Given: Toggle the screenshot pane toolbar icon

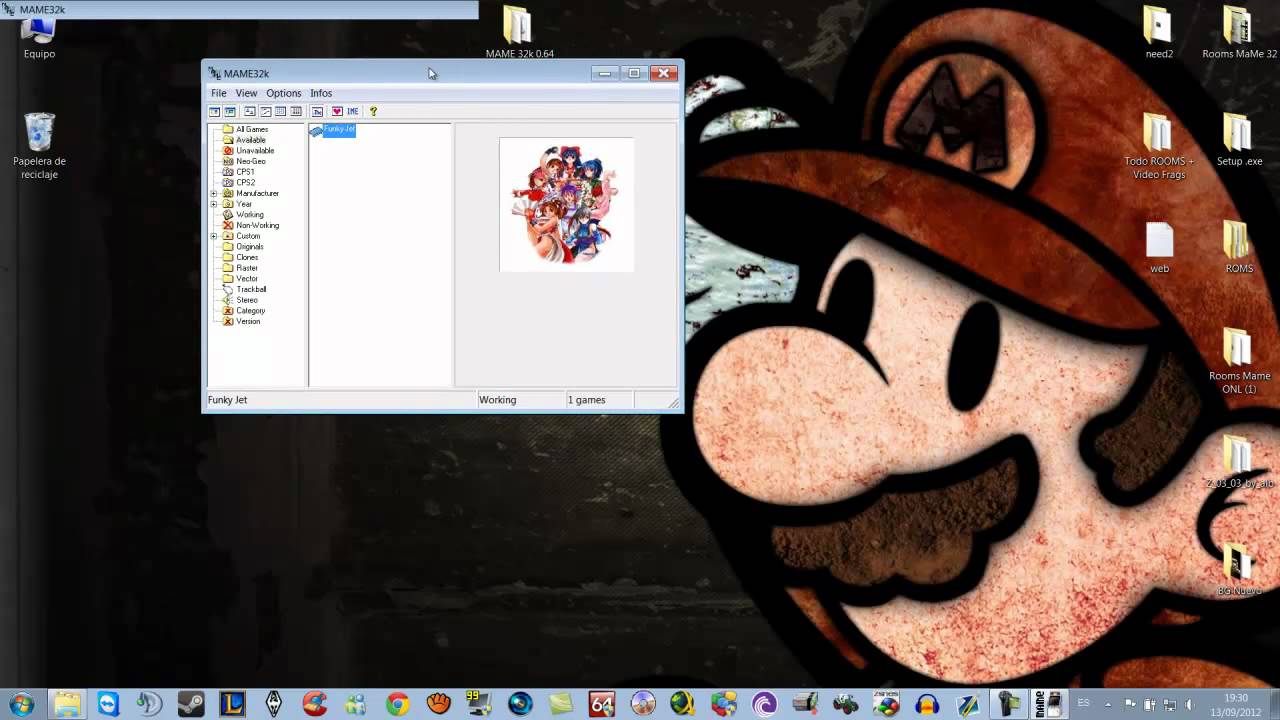Looking at the screenshot, I should coord(230,111).
